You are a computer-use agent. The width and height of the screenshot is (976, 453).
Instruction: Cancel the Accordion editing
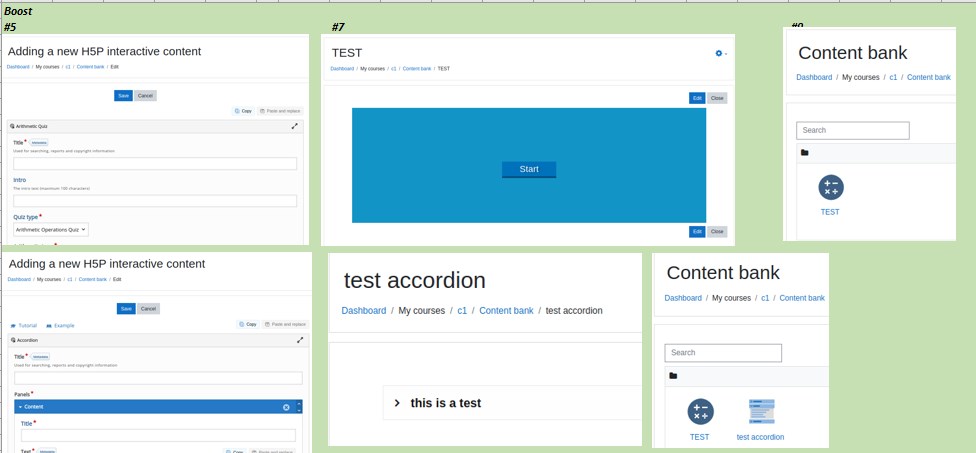pyautogui.click(x=148, y=309)
